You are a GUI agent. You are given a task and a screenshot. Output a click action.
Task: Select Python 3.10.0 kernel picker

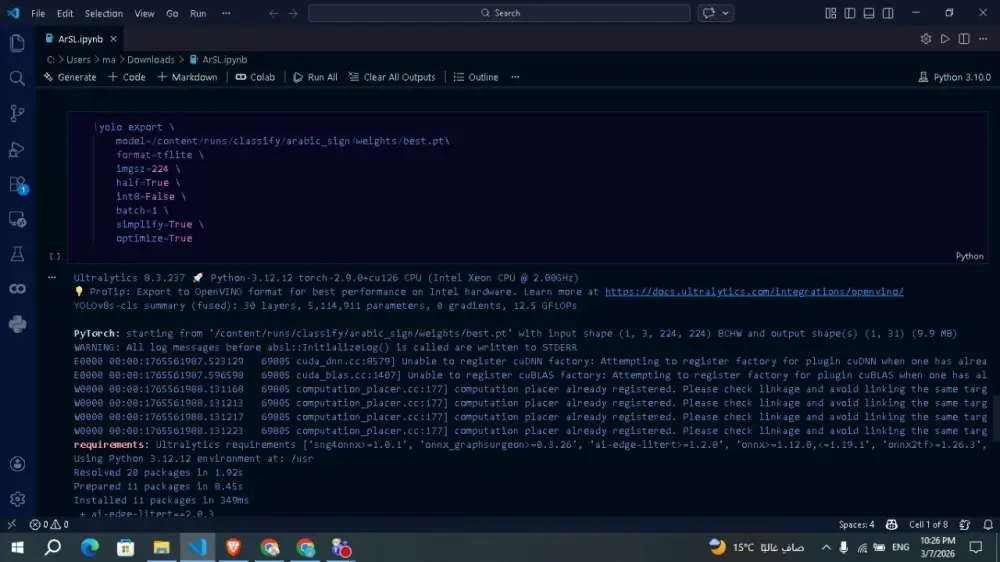[955, 77]
